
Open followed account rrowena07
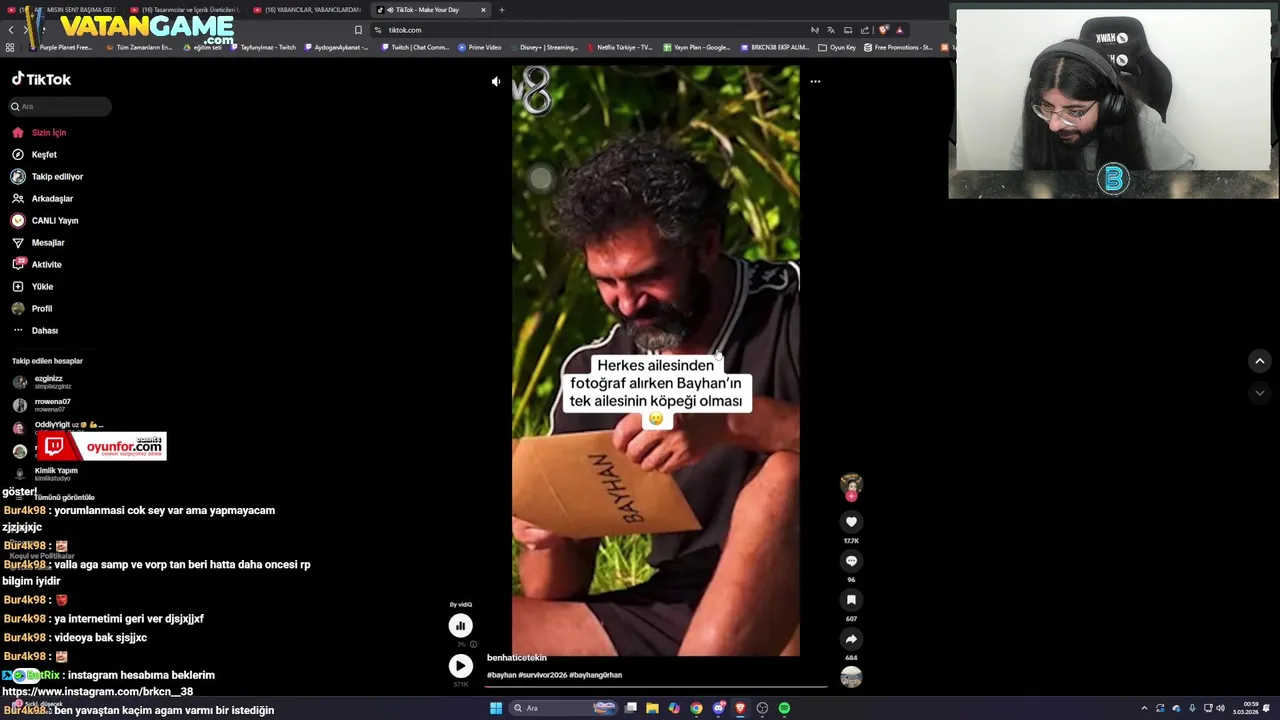[42, 405]
